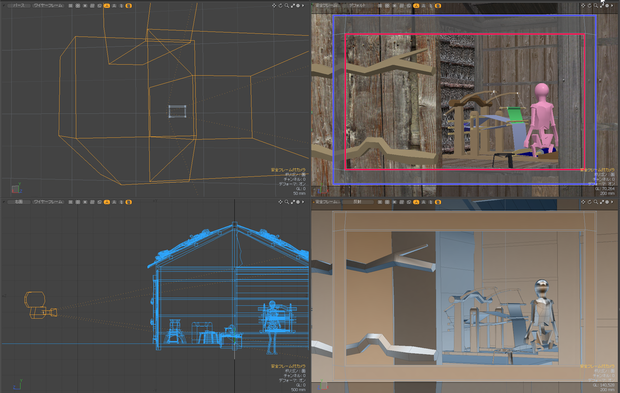
Task: Open the ワイヤーフレーム shading dropdown in the perspective viewport
Action: click(x=48, y=6)
